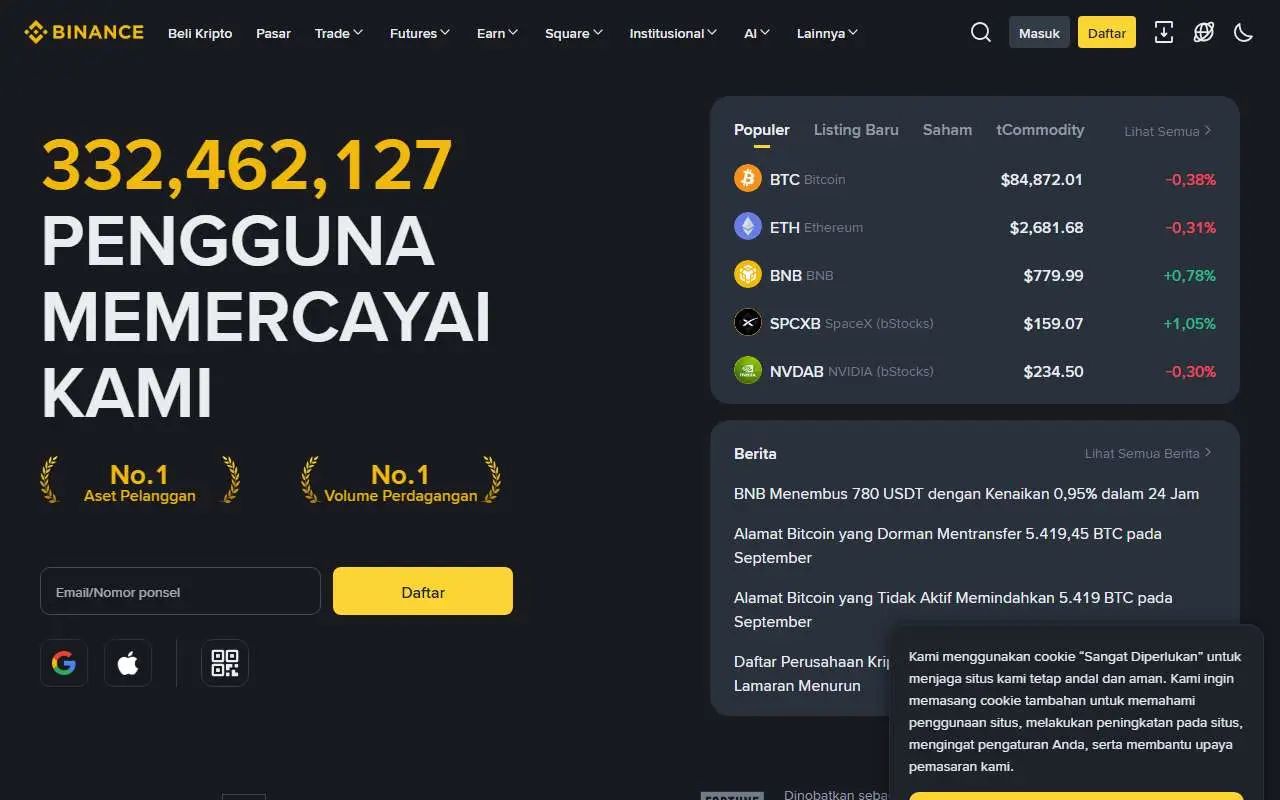Show the QR code sign-in icon

coord(225,663)
